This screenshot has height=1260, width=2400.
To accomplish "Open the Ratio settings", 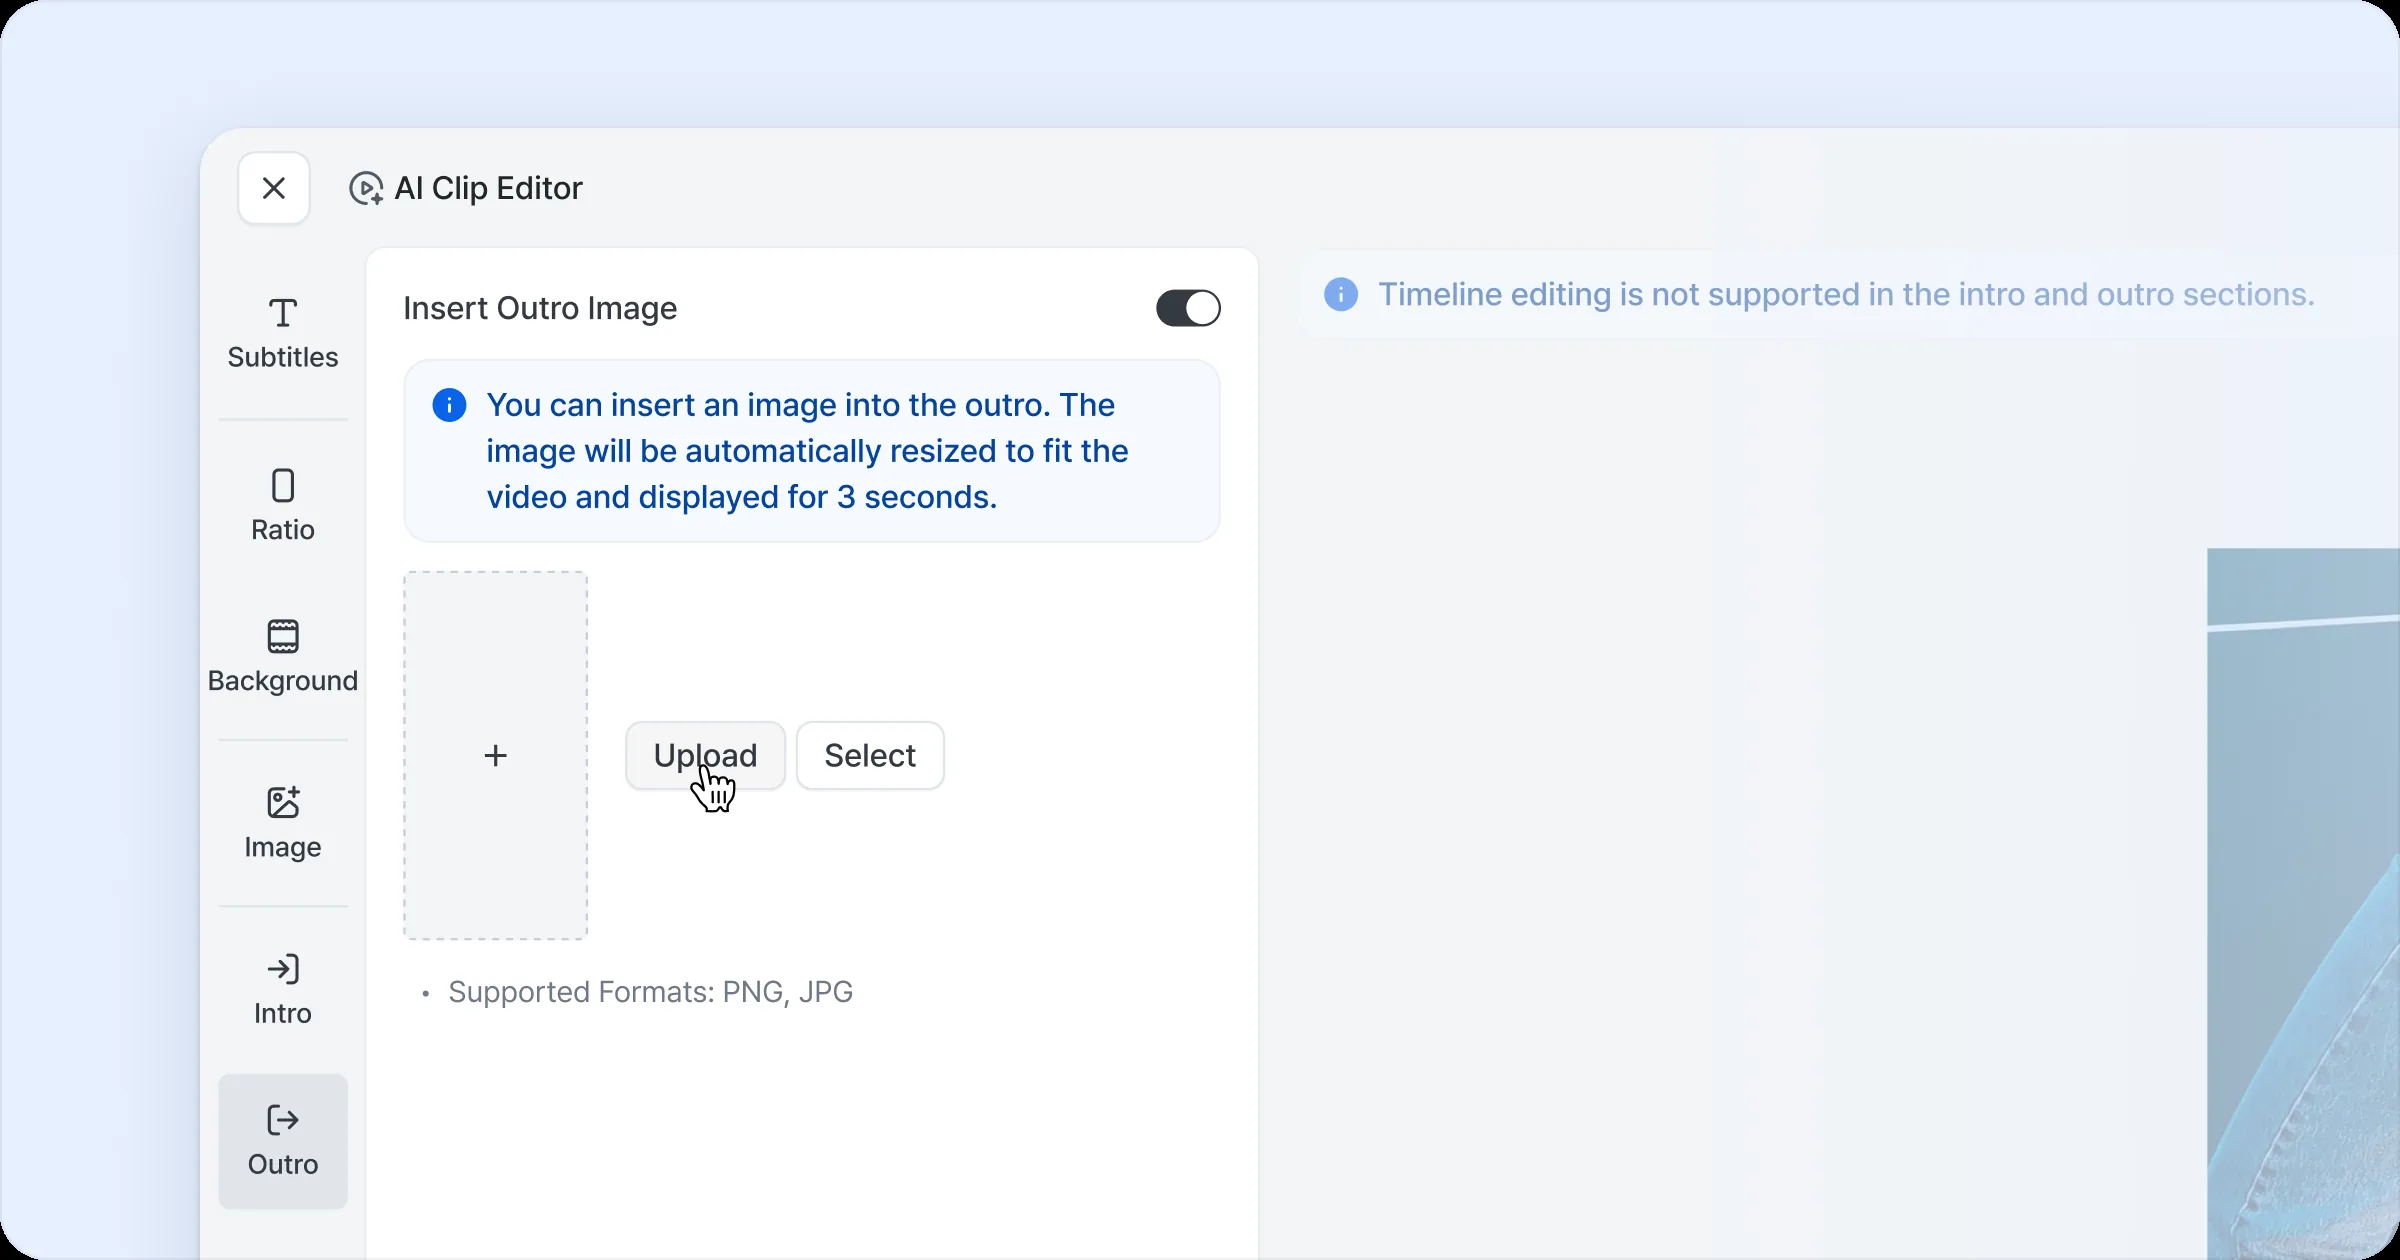I will (283, 506).
